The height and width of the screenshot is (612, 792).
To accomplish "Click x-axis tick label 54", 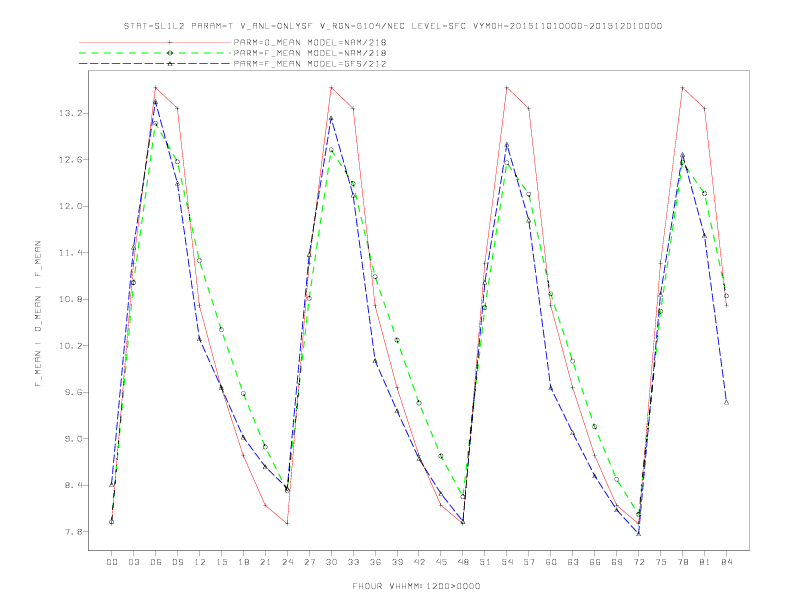I will (507, 562).
